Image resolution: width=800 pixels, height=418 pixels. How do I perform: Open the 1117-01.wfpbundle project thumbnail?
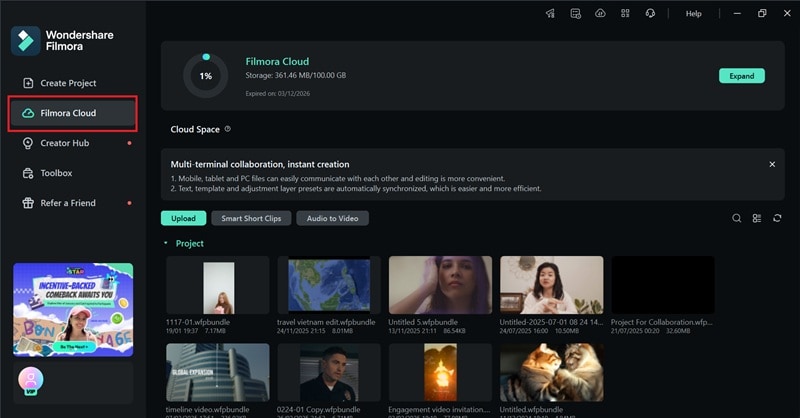(x=218, y=285)
